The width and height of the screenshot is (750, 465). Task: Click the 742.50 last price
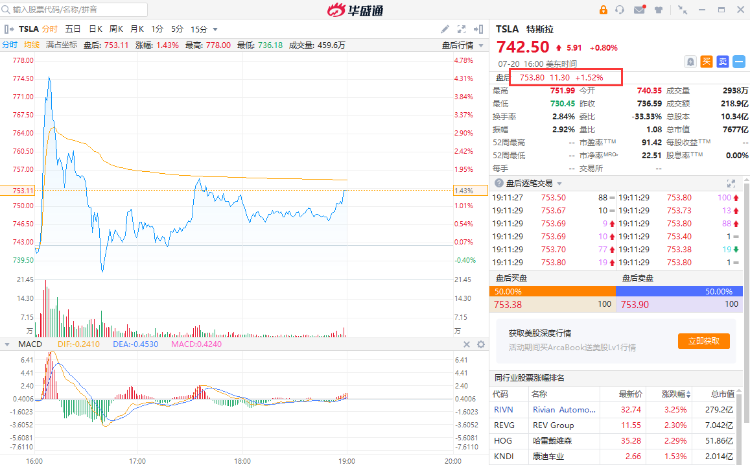pyautogui.click(x=523, y=47)
